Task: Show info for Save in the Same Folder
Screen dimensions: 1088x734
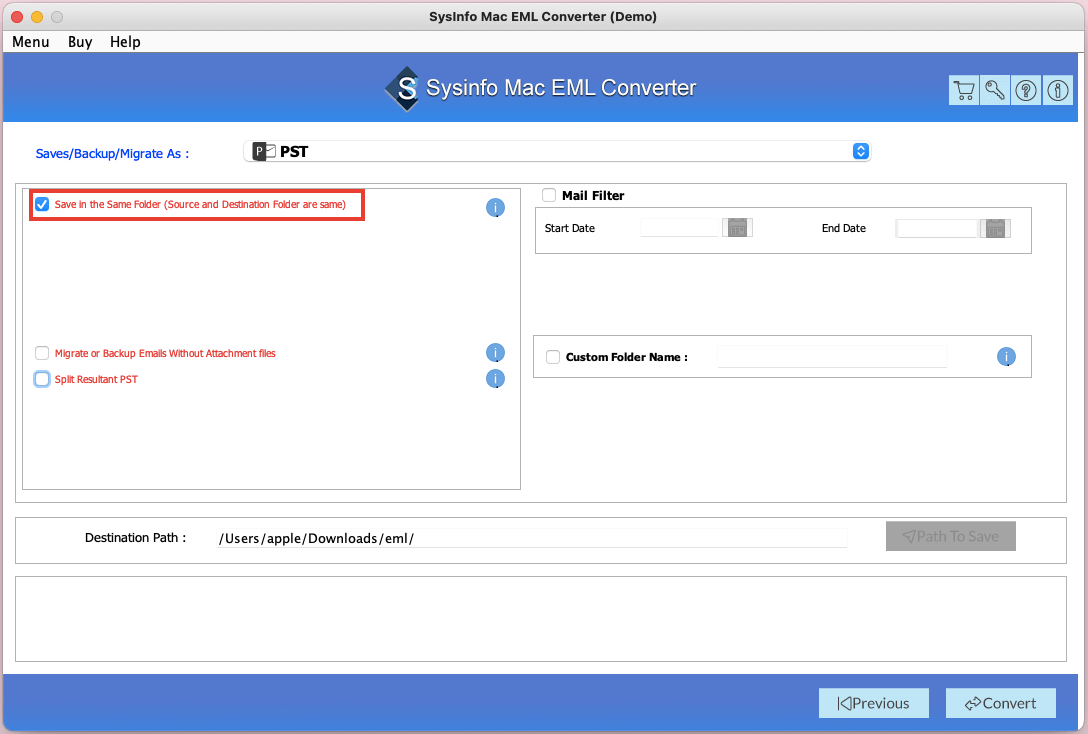Action: (495, 207)
